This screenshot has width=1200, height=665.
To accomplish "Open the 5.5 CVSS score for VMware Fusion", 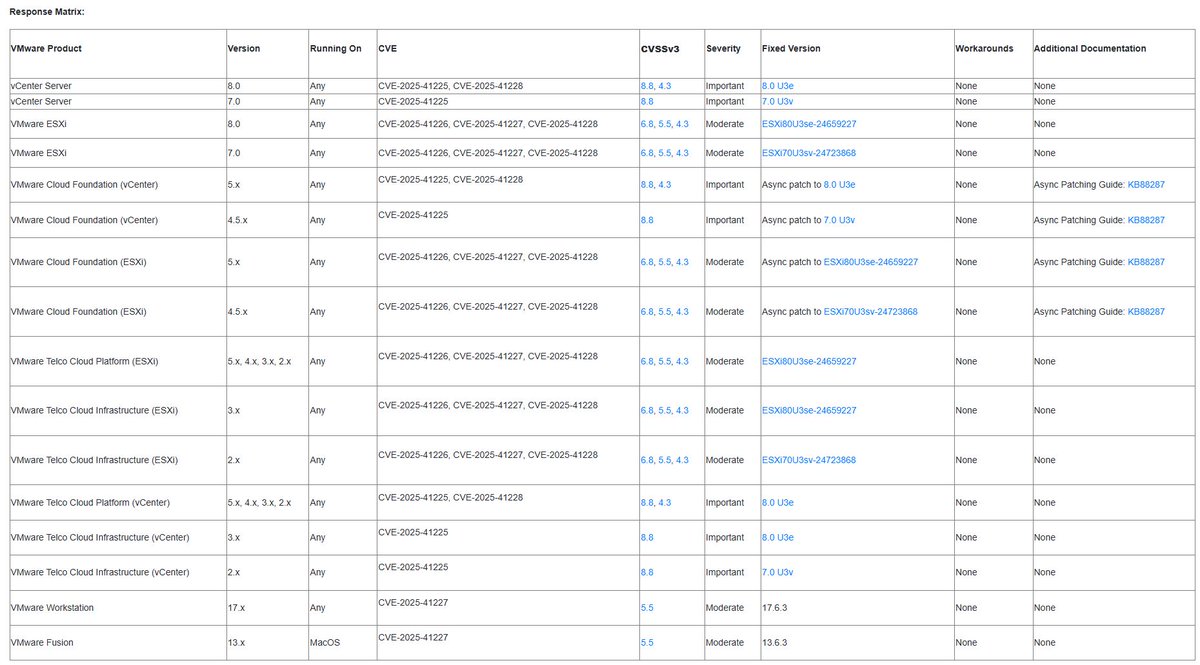I will 647,643.
